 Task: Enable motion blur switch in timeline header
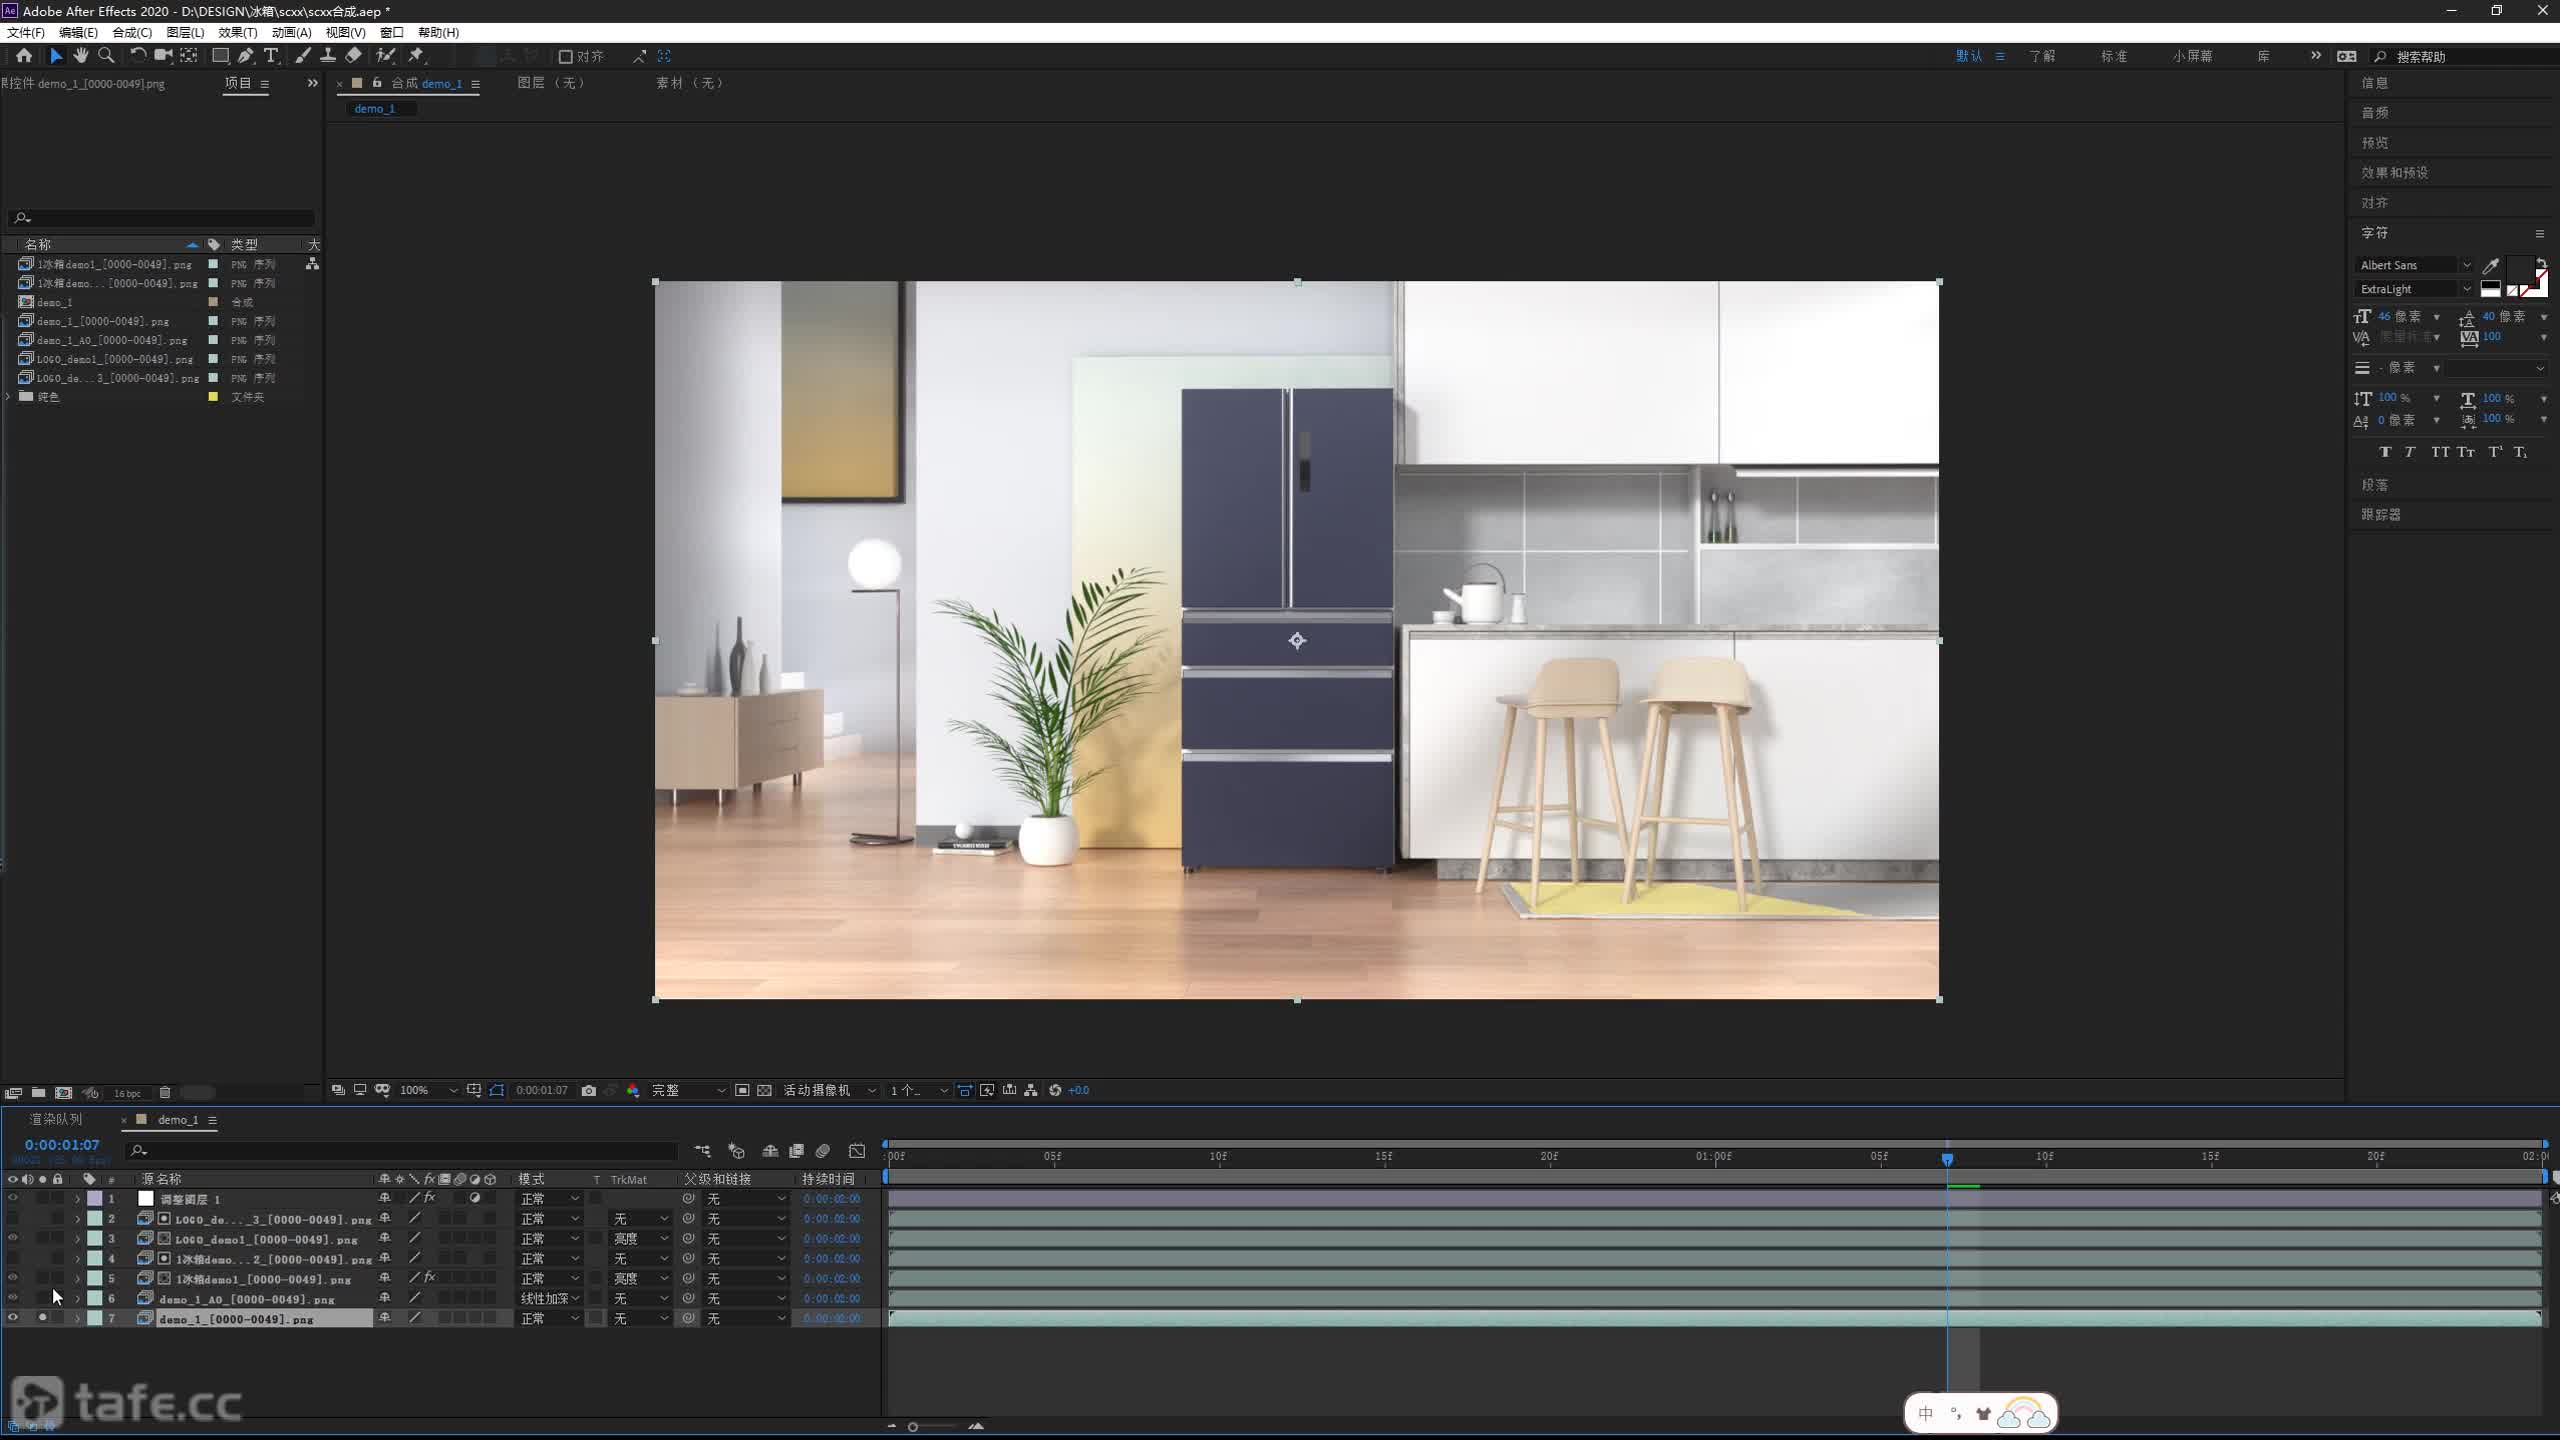[x=823, y=1151]
